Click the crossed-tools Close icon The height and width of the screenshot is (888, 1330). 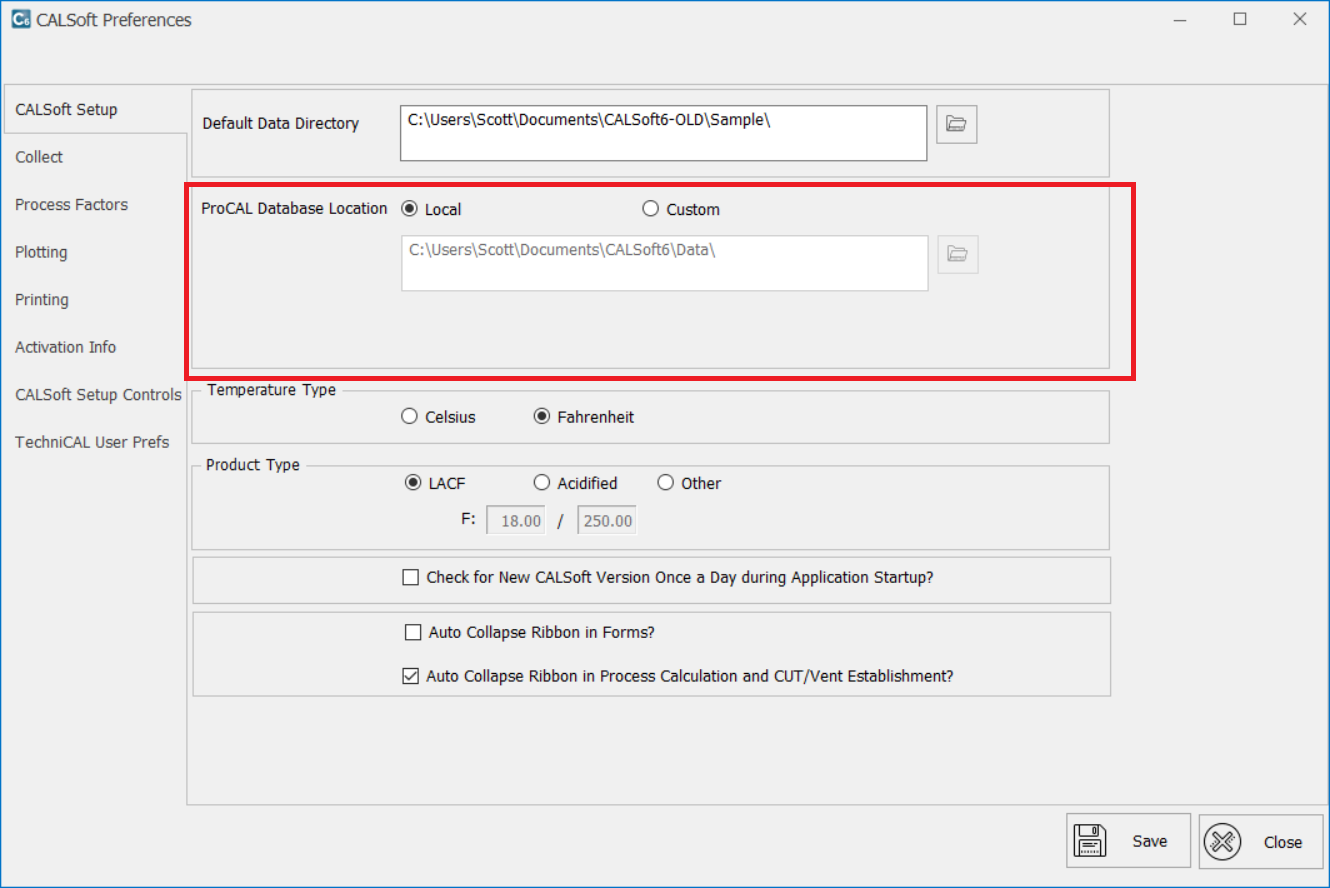(x=1221, y=842)
